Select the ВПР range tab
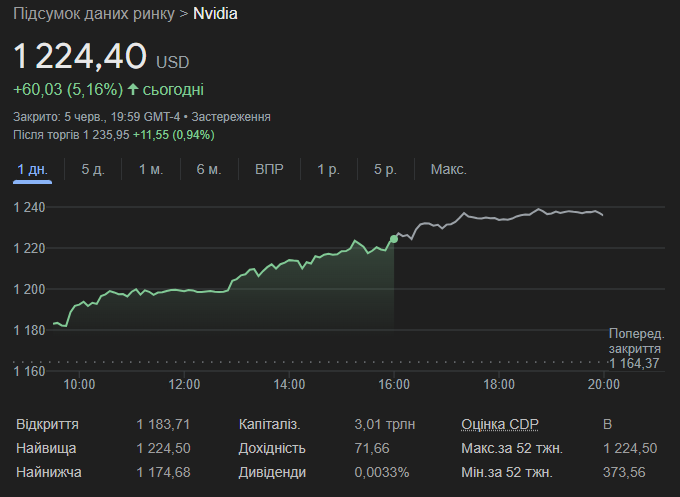Screen dimensions: 680x497 [269, 169]
